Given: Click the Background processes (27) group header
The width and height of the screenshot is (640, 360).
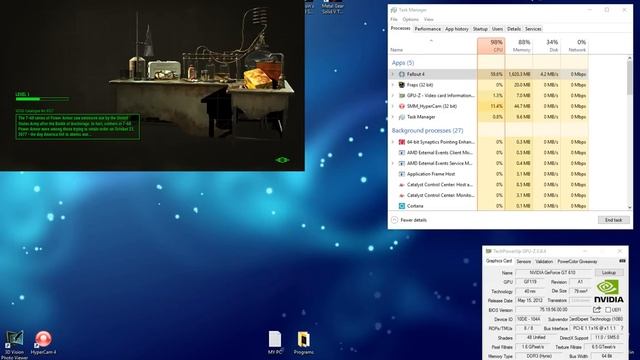Looking at the screenshot, I should tap(427, 131).
